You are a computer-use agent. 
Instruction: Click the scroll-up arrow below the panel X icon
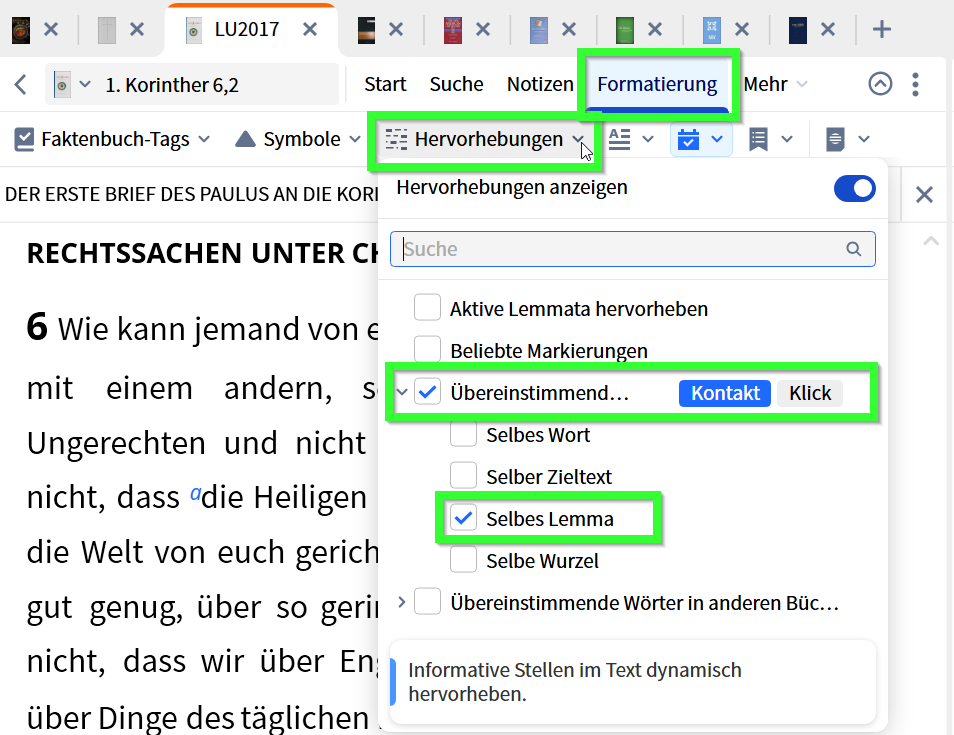[930, 242]
